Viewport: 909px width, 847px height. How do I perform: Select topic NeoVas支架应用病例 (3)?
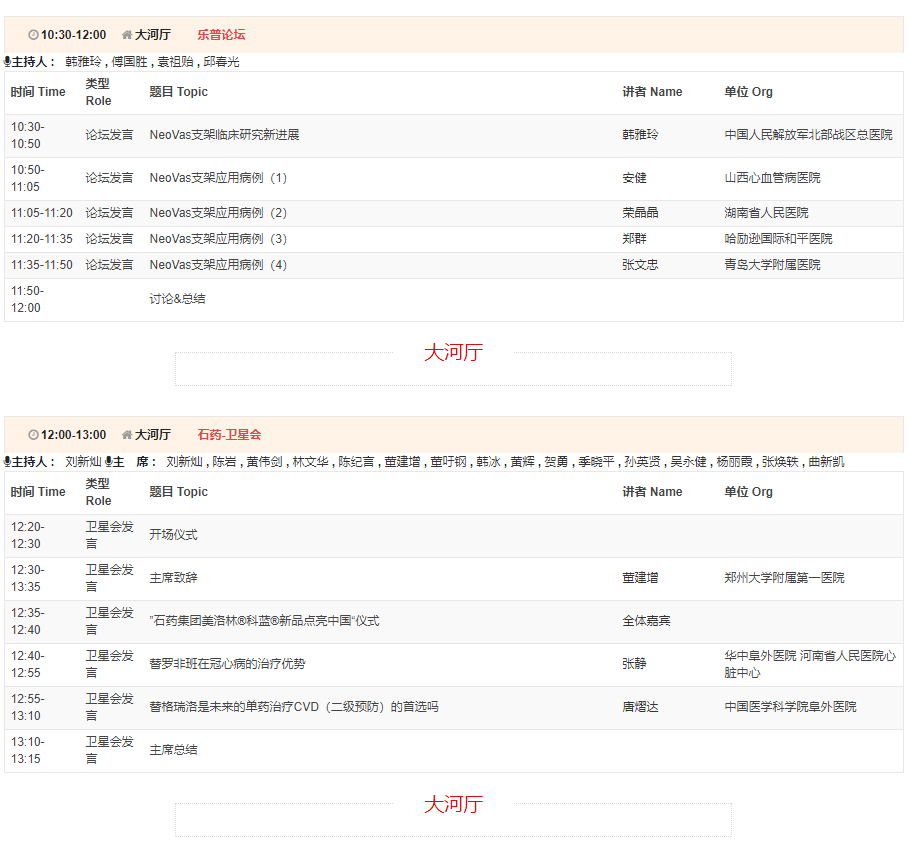[x=218, y=239]
